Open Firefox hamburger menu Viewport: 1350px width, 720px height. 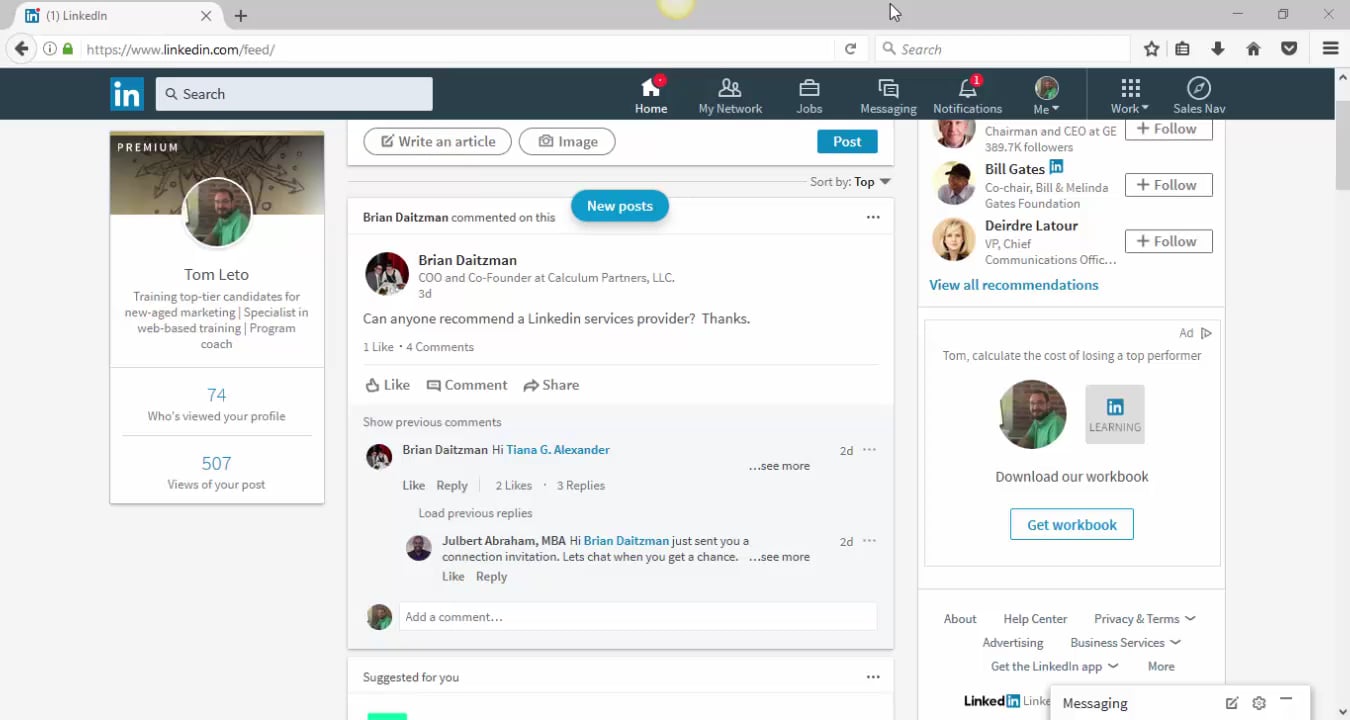(x=1330, y=49)
